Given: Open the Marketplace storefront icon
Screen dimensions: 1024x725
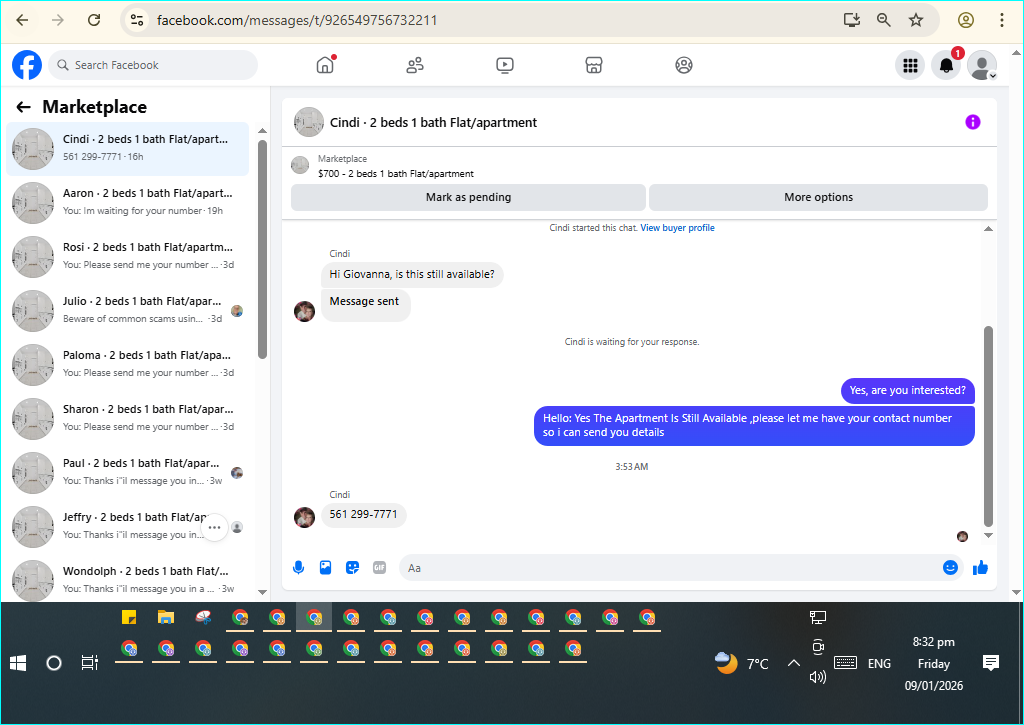Looking at the screenshot, I should (x=594, y=65).
